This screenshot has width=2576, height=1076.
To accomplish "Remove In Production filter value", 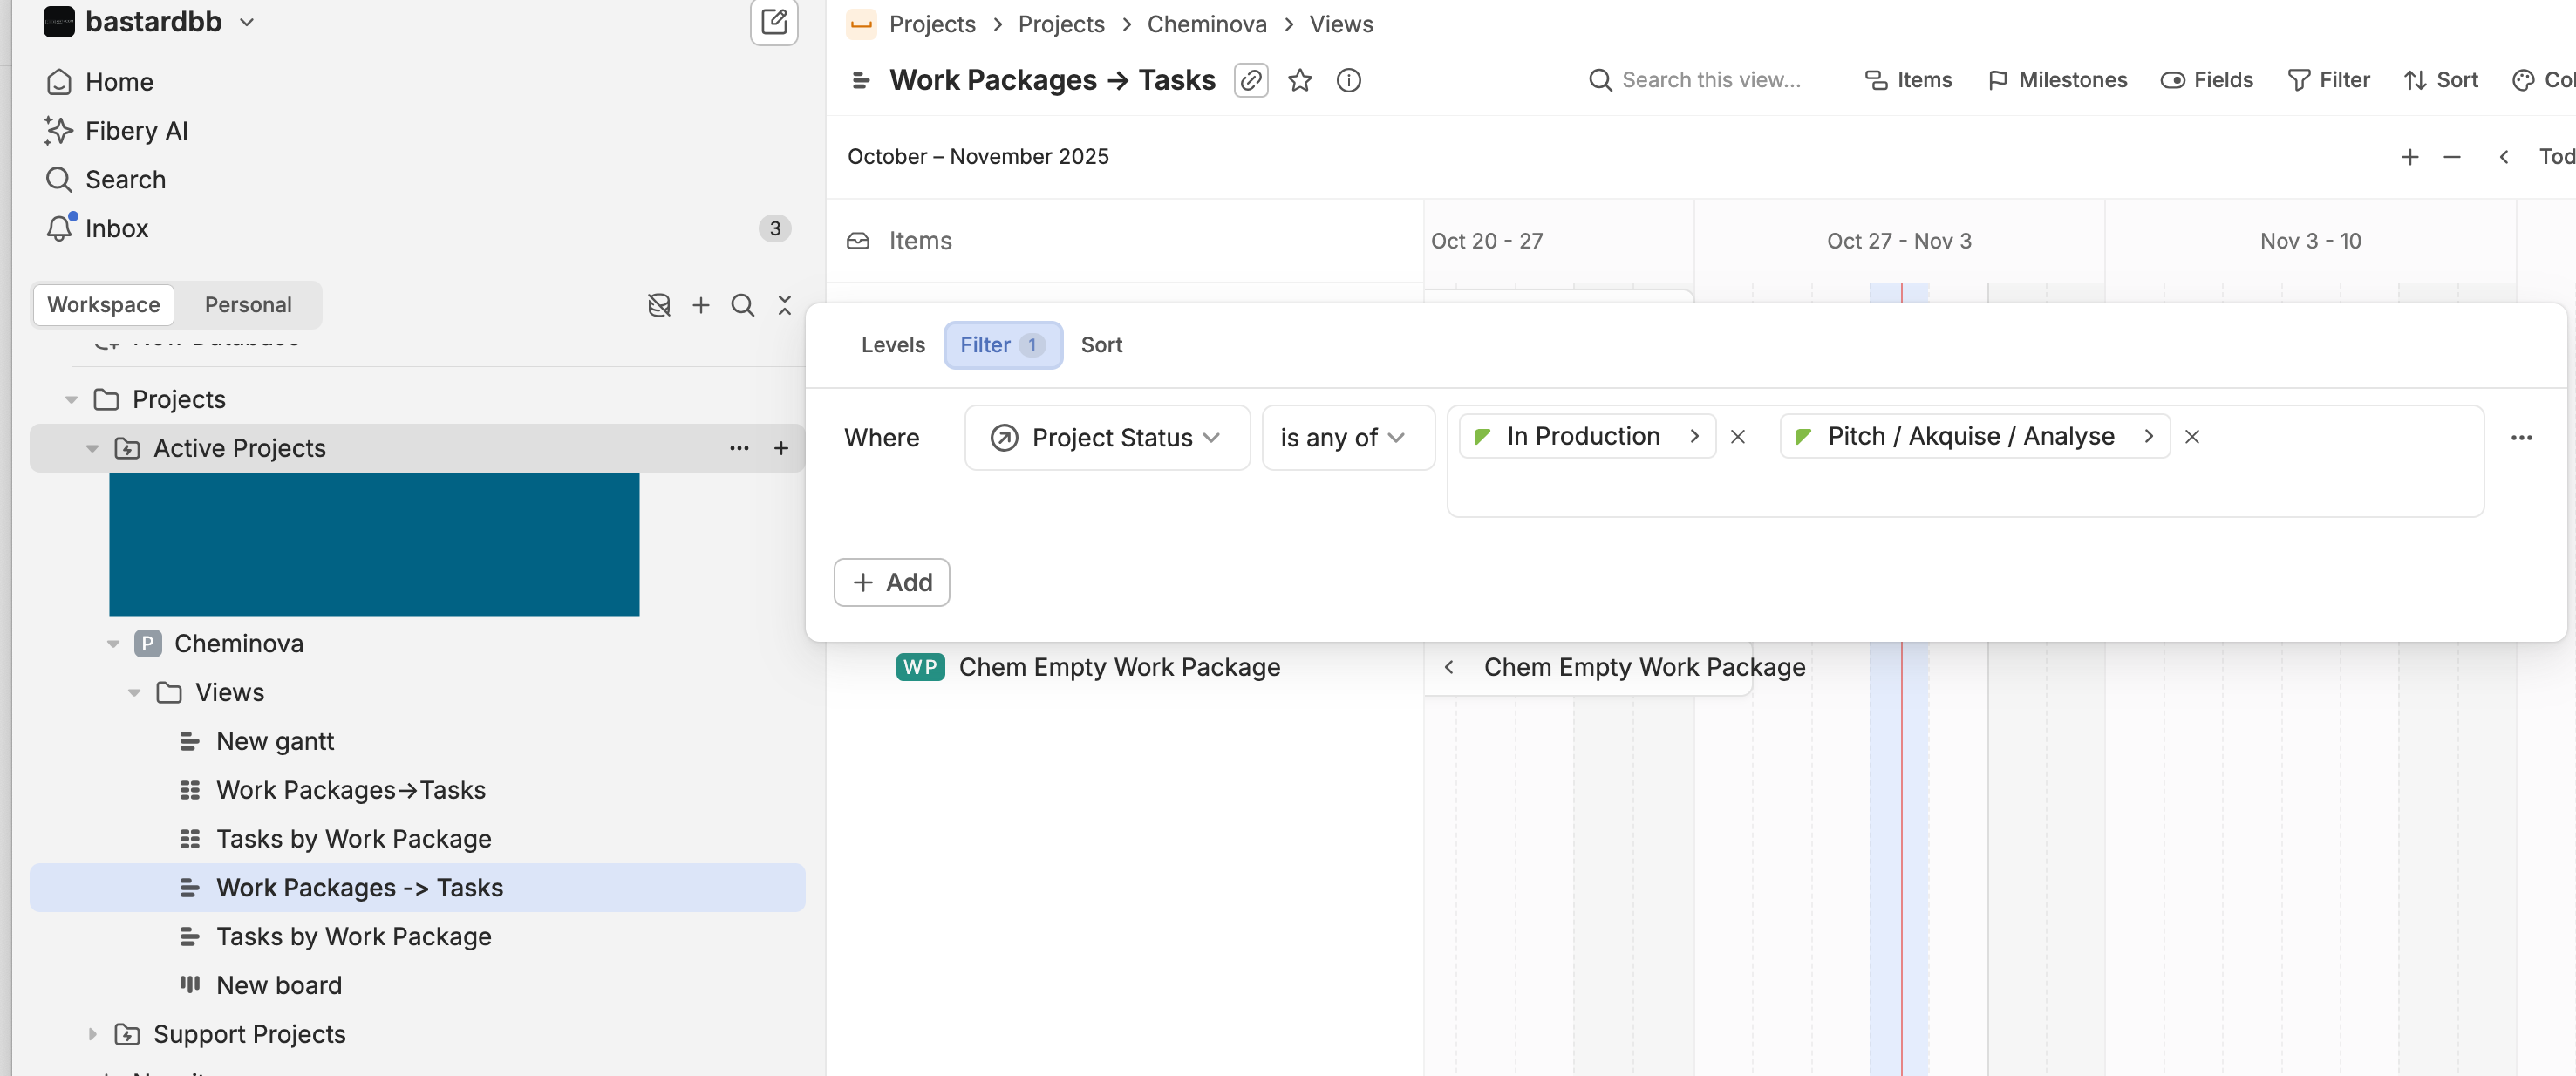I will pos(1737,437).
